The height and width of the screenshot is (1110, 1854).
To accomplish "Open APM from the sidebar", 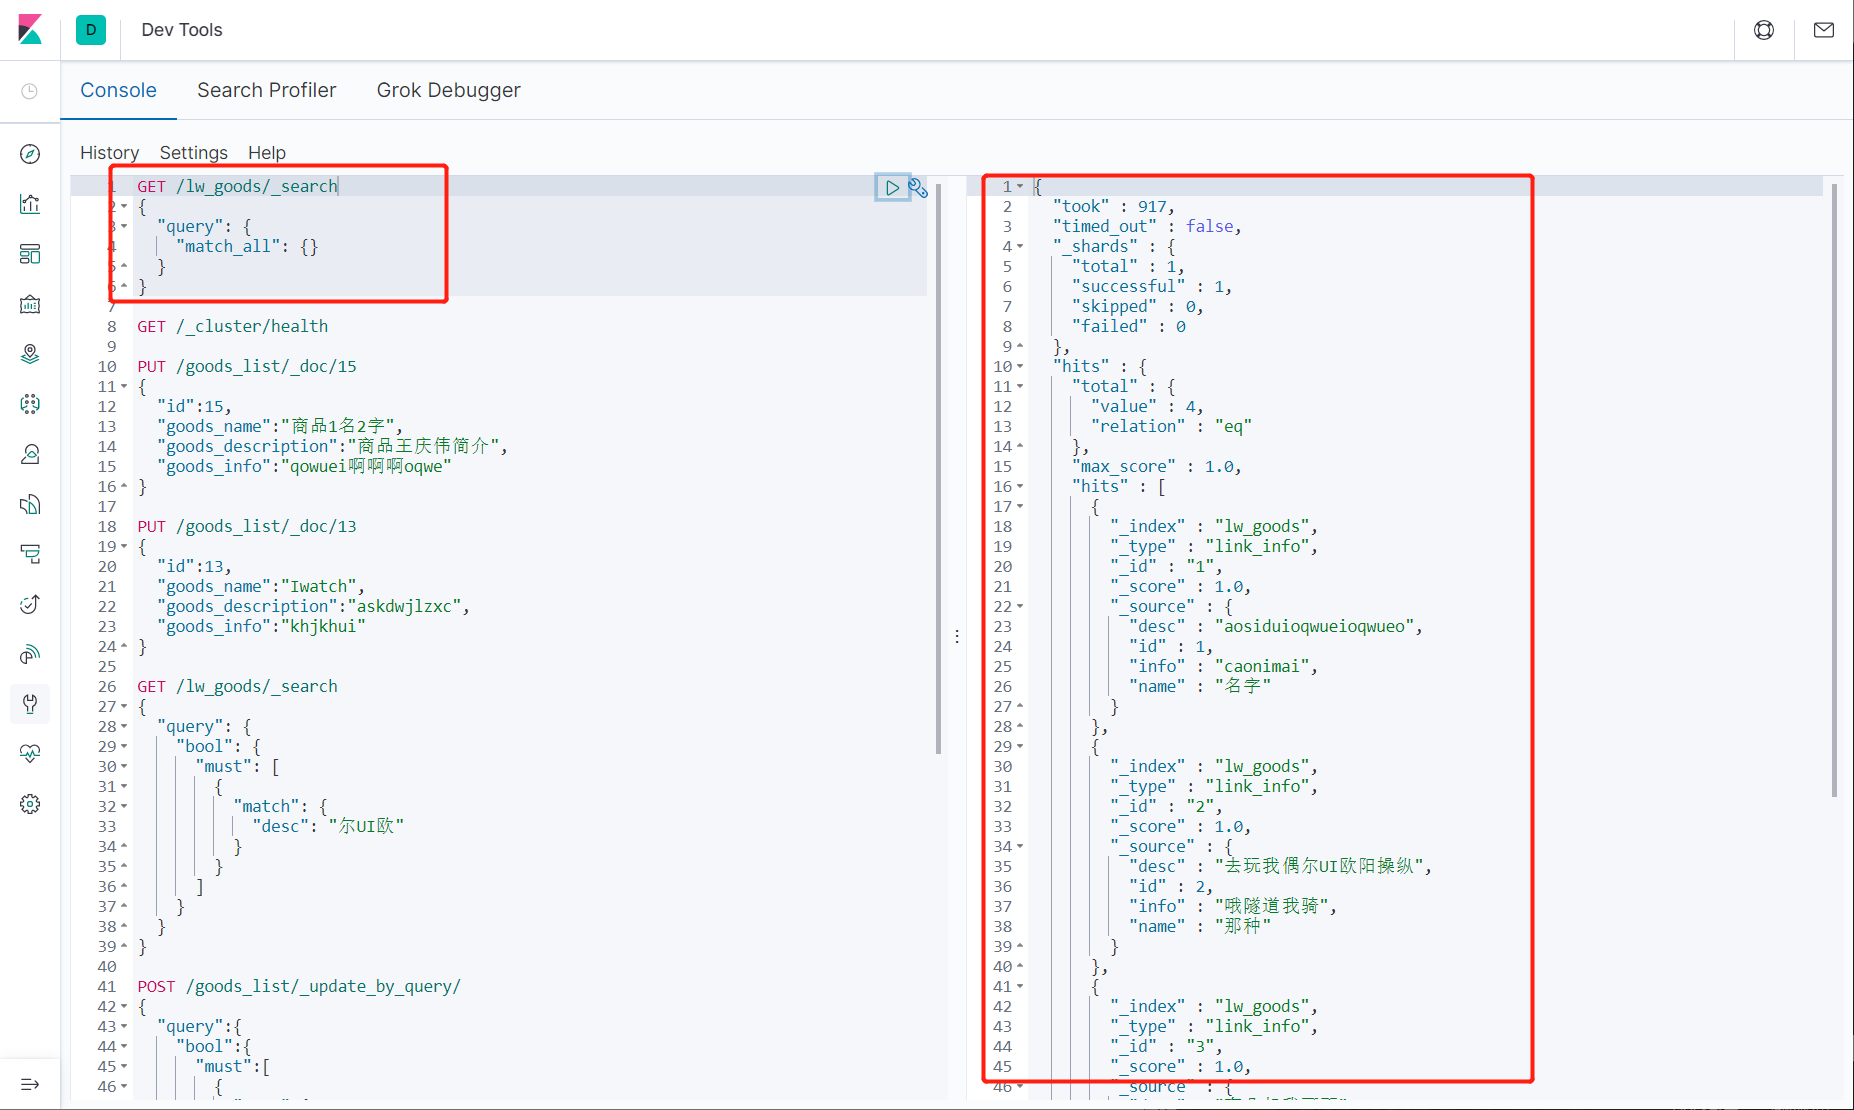I will (x=30, y=554).
